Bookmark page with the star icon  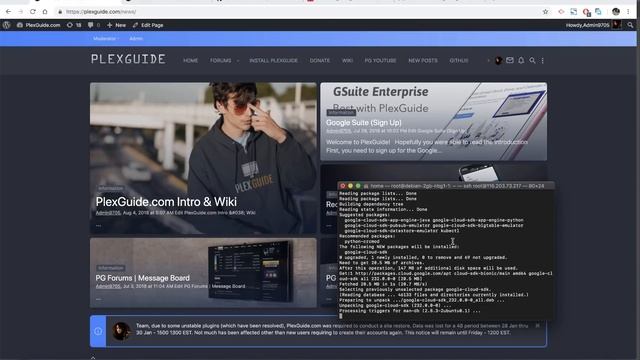pyautogui.click(x=545, y=12)
